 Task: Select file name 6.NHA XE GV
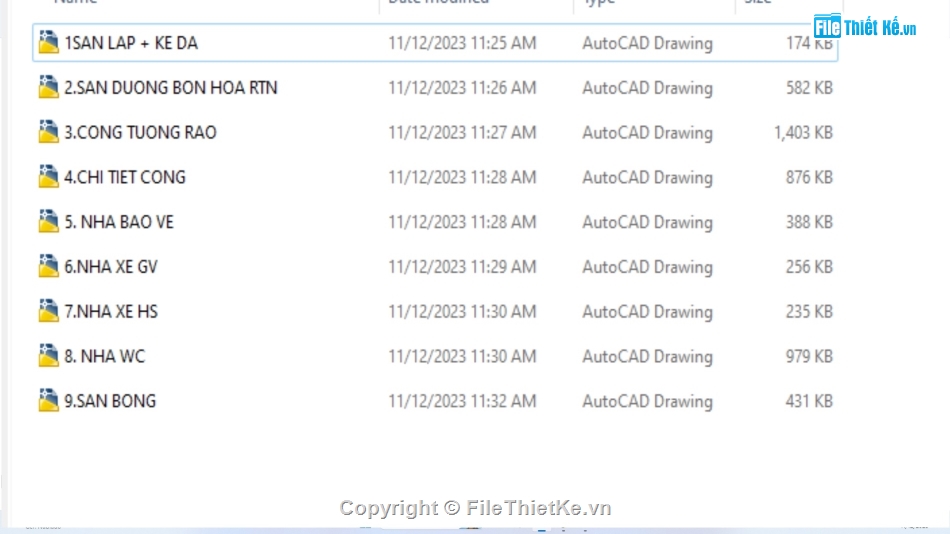(111, 267)
